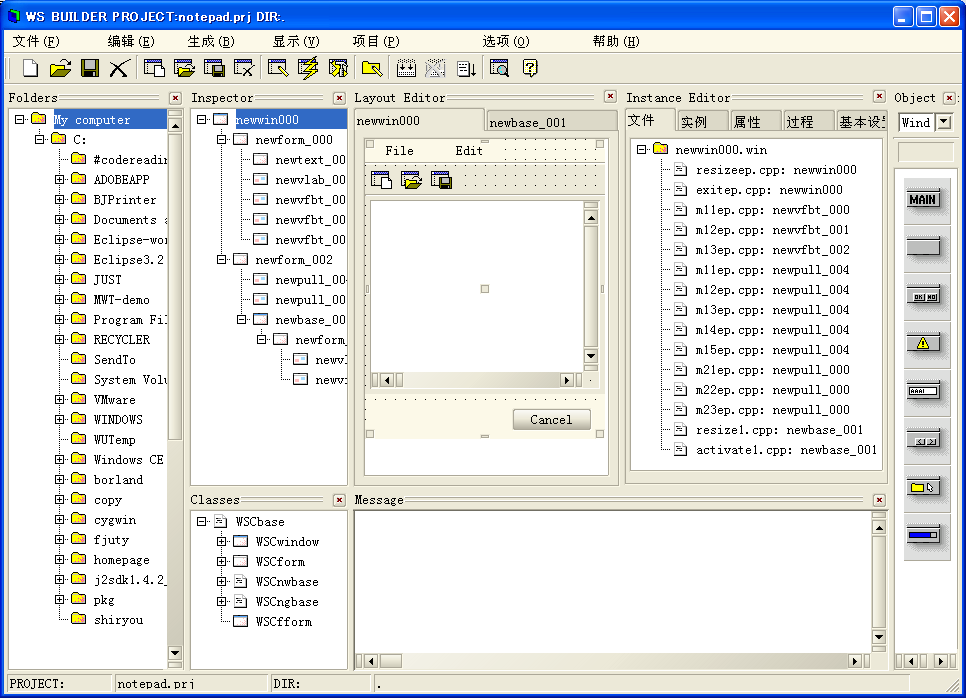The height and width of the screenshot is (698, 966).
Task: Click Folders panel scroll down arrow
Action: coord(175,652)
